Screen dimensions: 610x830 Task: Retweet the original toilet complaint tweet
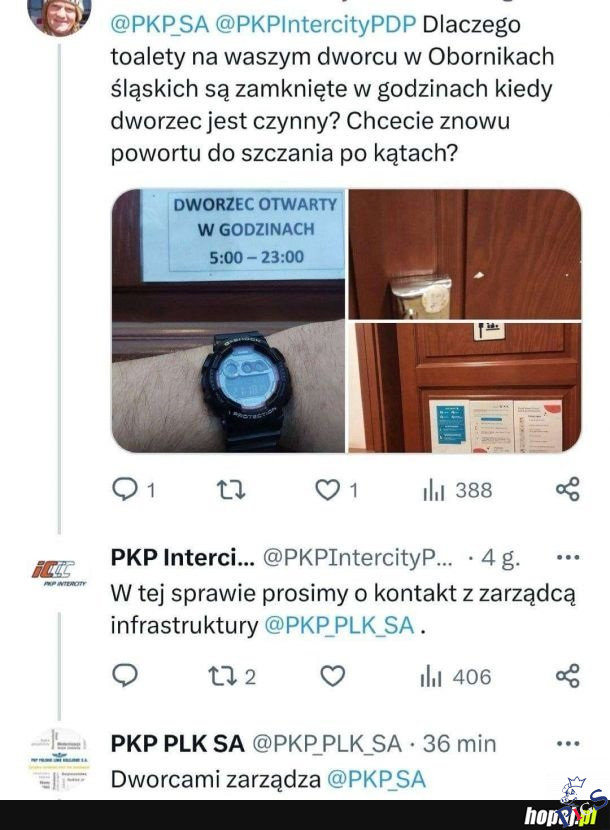(232, 490)
